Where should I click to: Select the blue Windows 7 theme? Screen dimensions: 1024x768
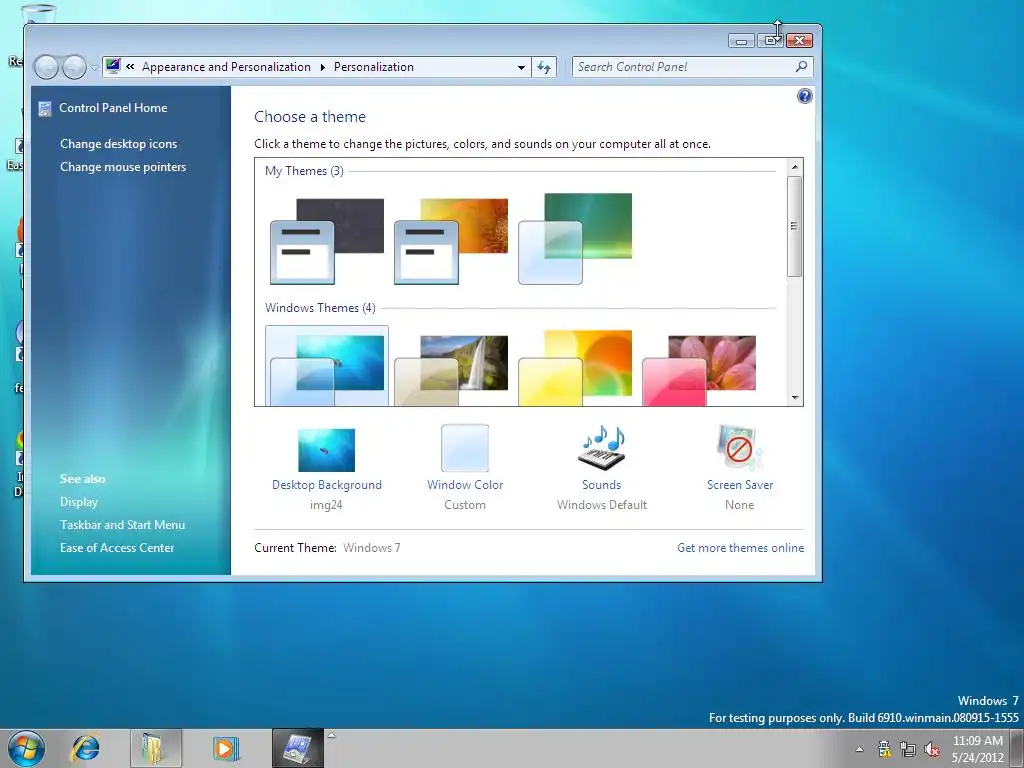point(327,367)
